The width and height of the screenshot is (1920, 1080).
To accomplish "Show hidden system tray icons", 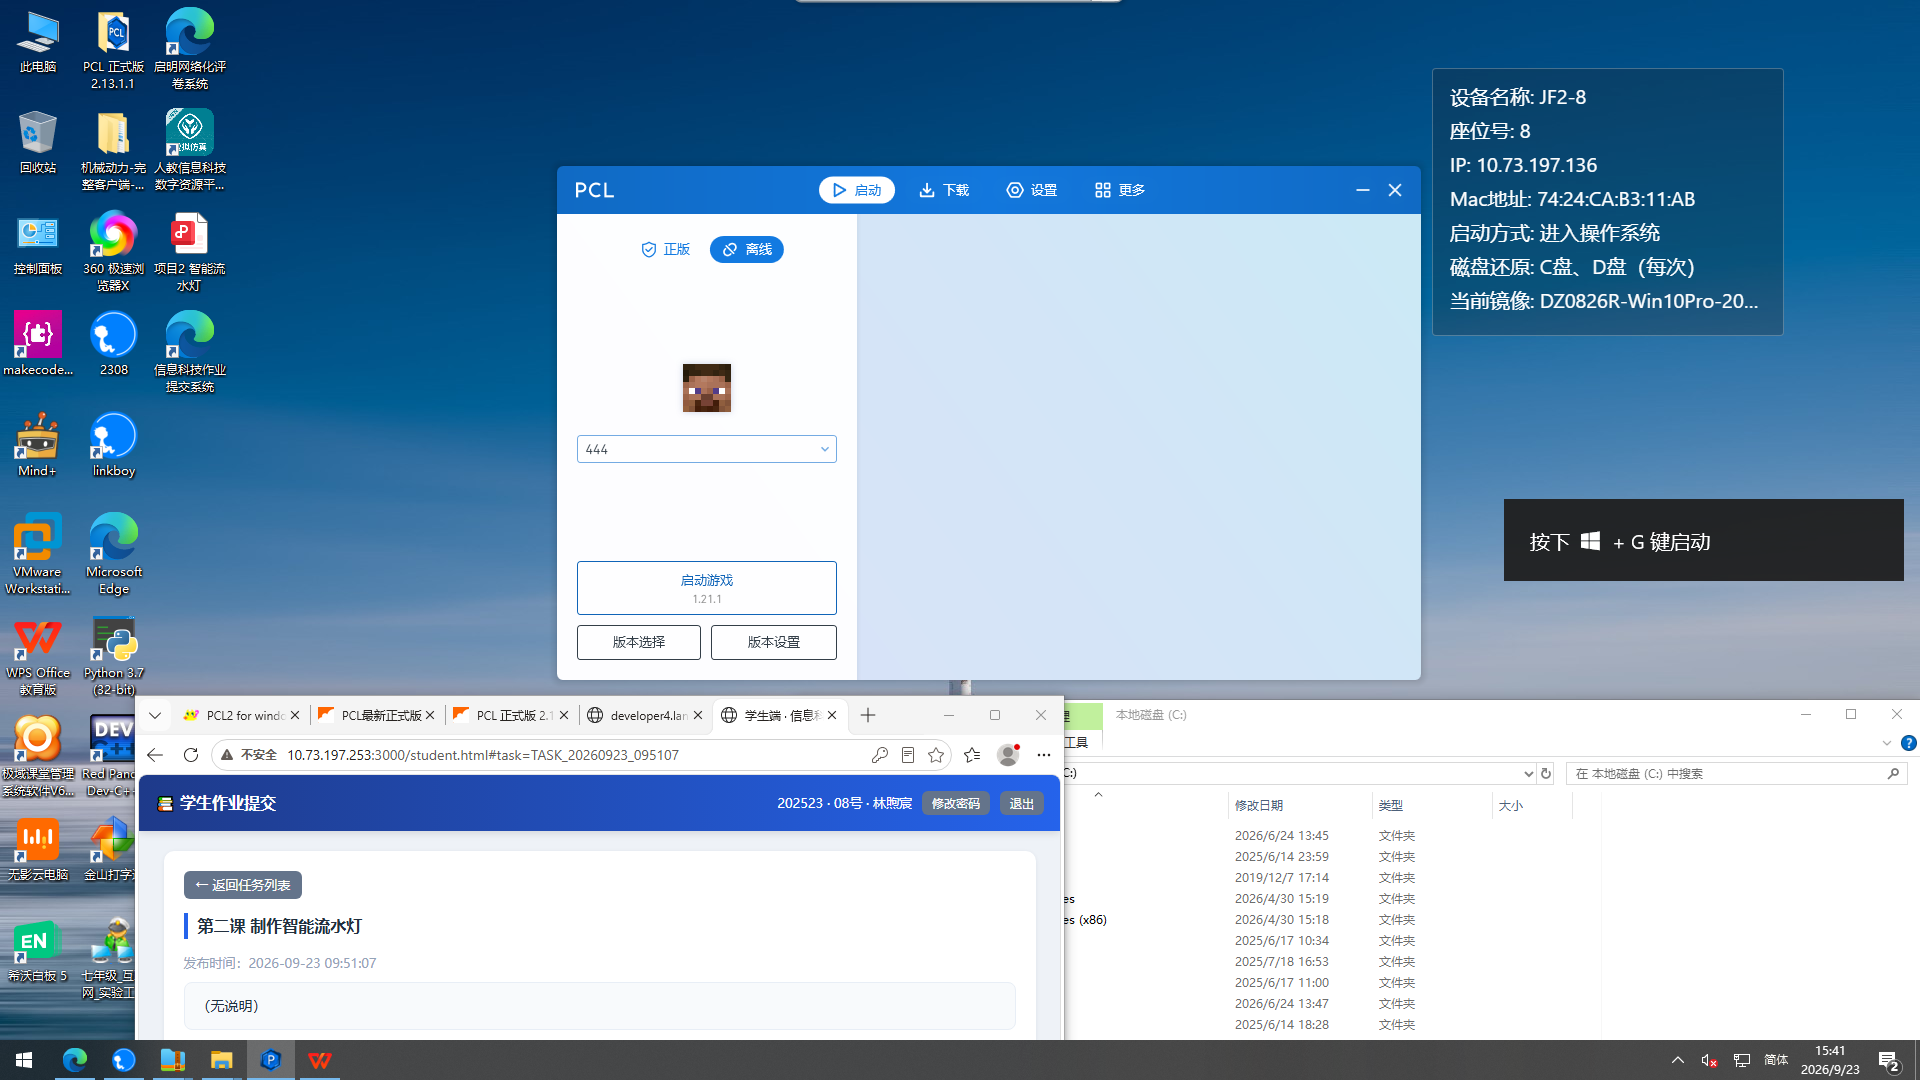I will (1678, 1060).
